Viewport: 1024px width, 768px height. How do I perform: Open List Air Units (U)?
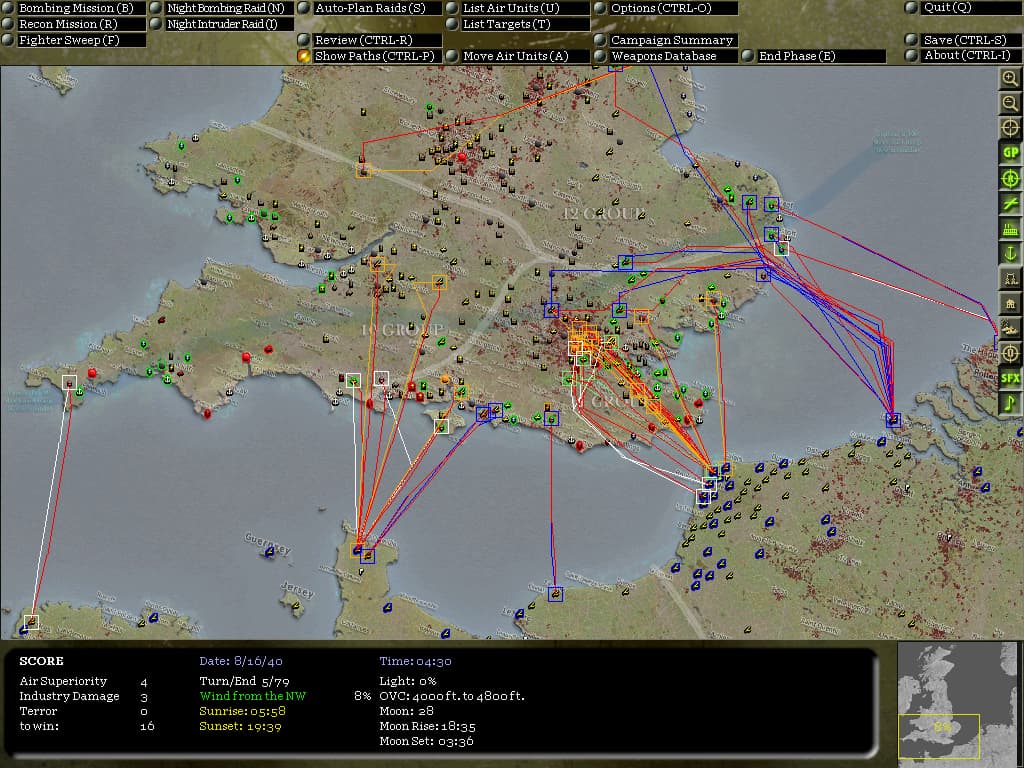[x=510, y=8]
